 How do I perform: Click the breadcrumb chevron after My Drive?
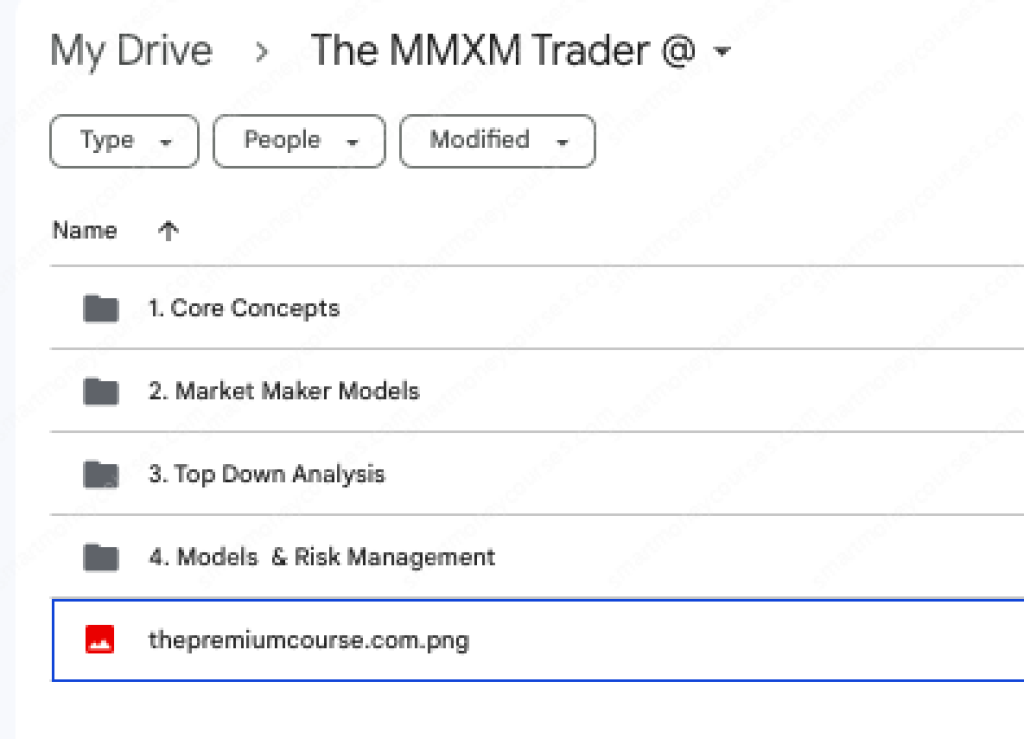(262, 51)
